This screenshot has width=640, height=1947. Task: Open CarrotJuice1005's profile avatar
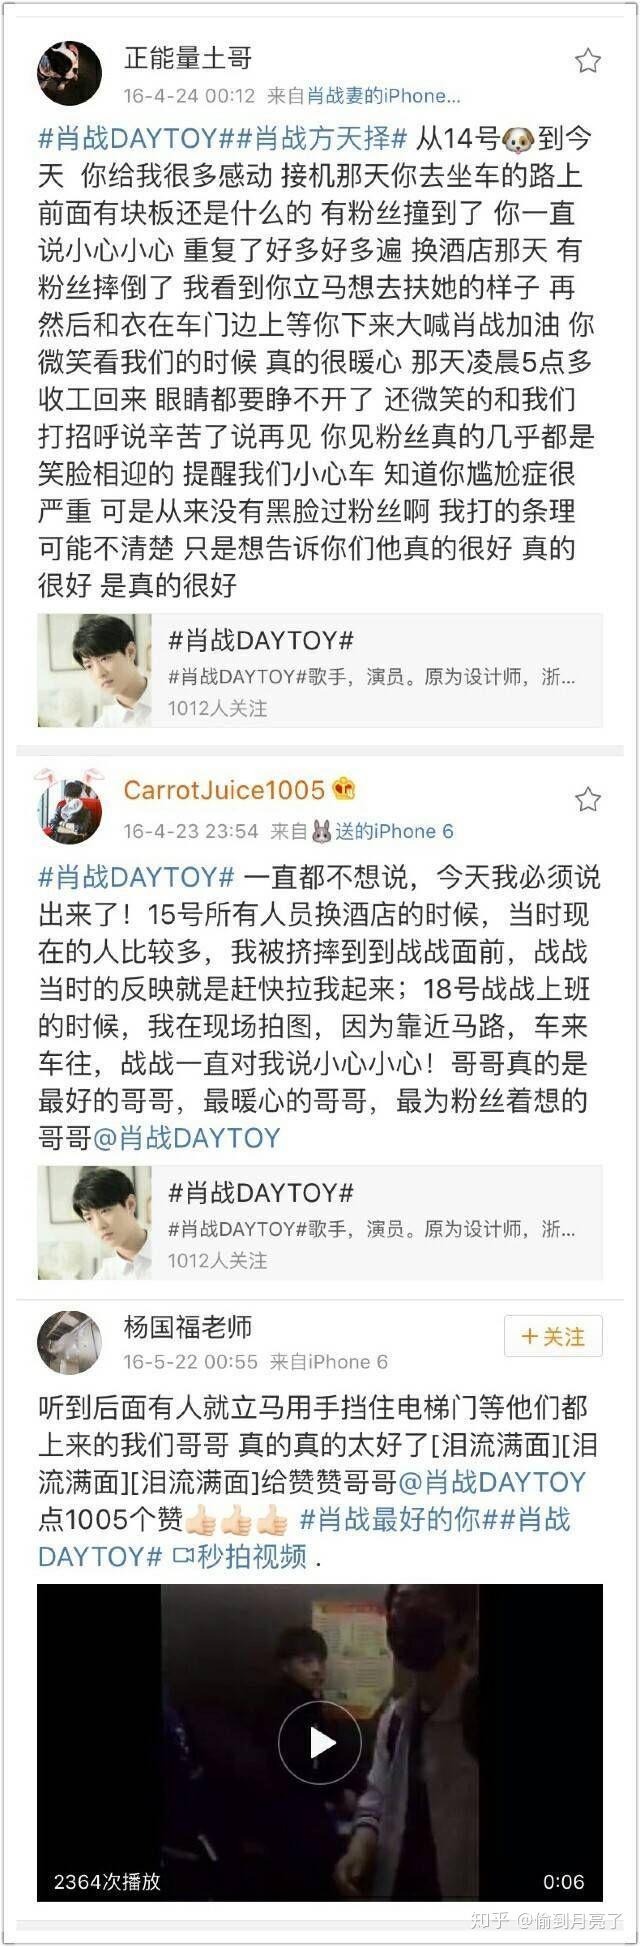[x=69, y=811]
